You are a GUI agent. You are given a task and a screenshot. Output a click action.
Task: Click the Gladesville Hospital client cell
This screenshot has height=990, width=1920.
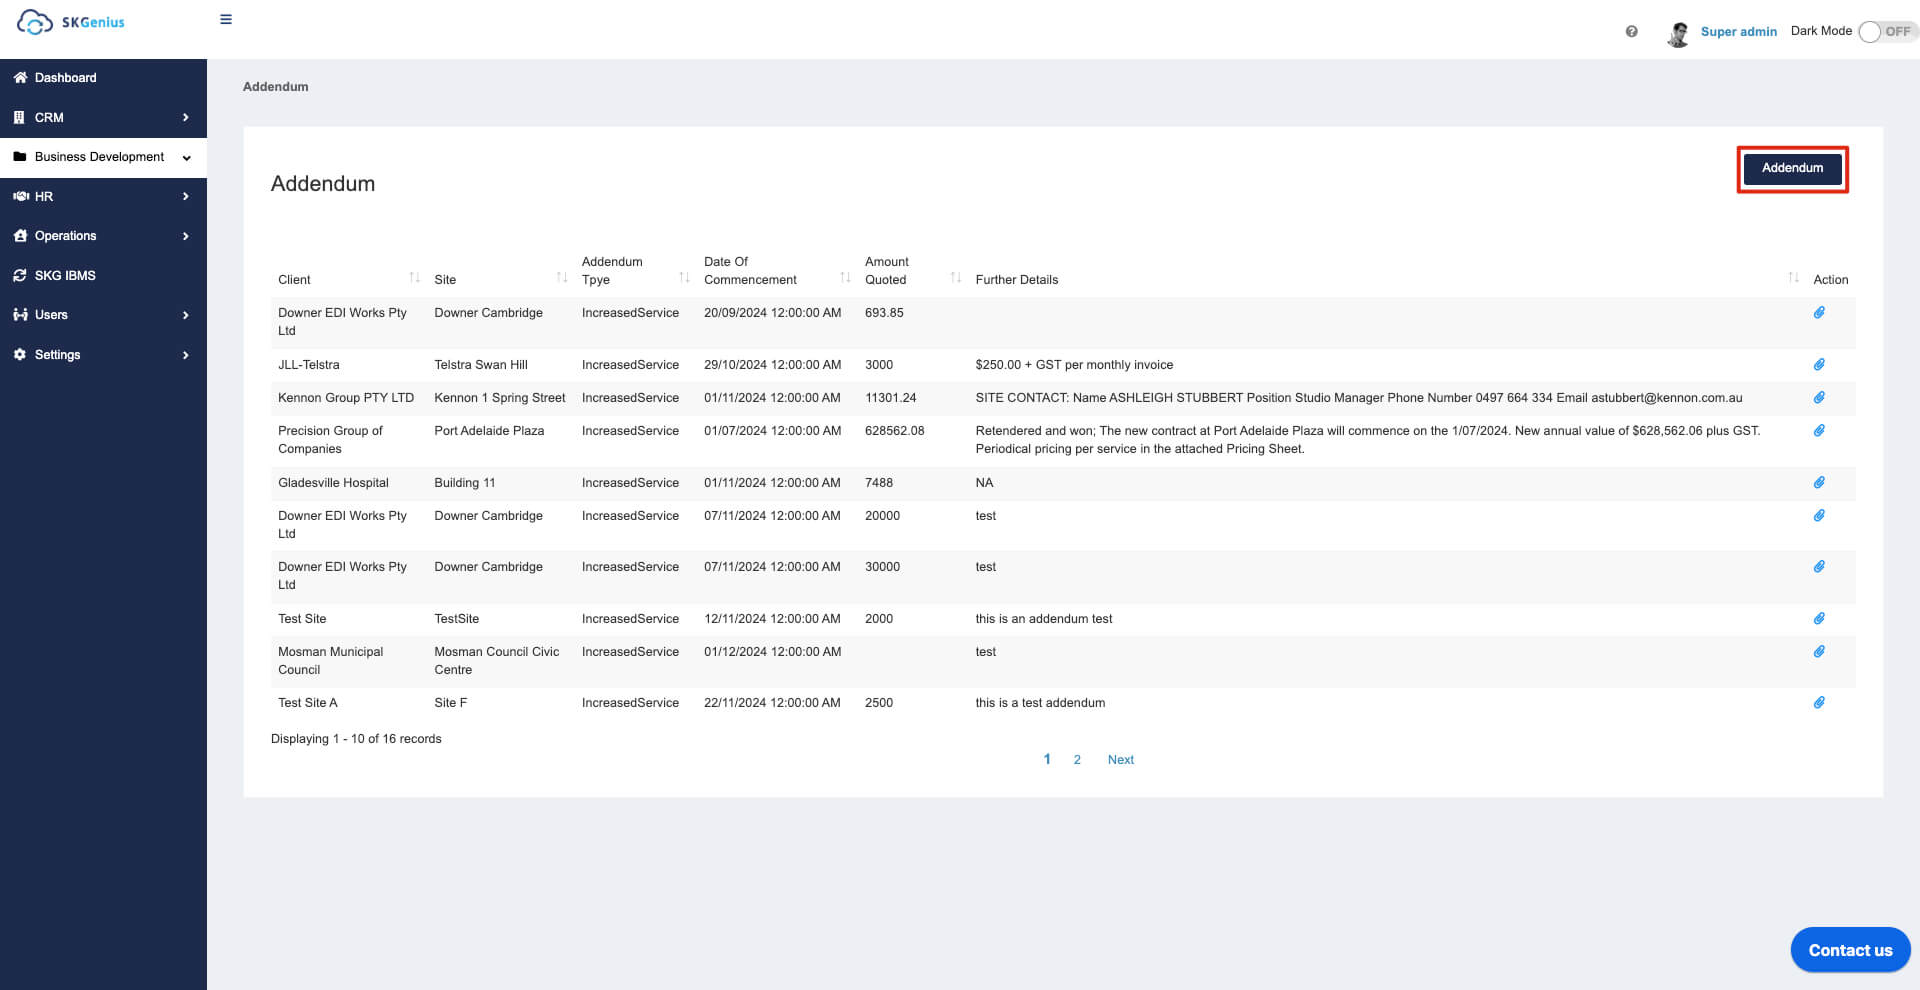click(333, 483)
